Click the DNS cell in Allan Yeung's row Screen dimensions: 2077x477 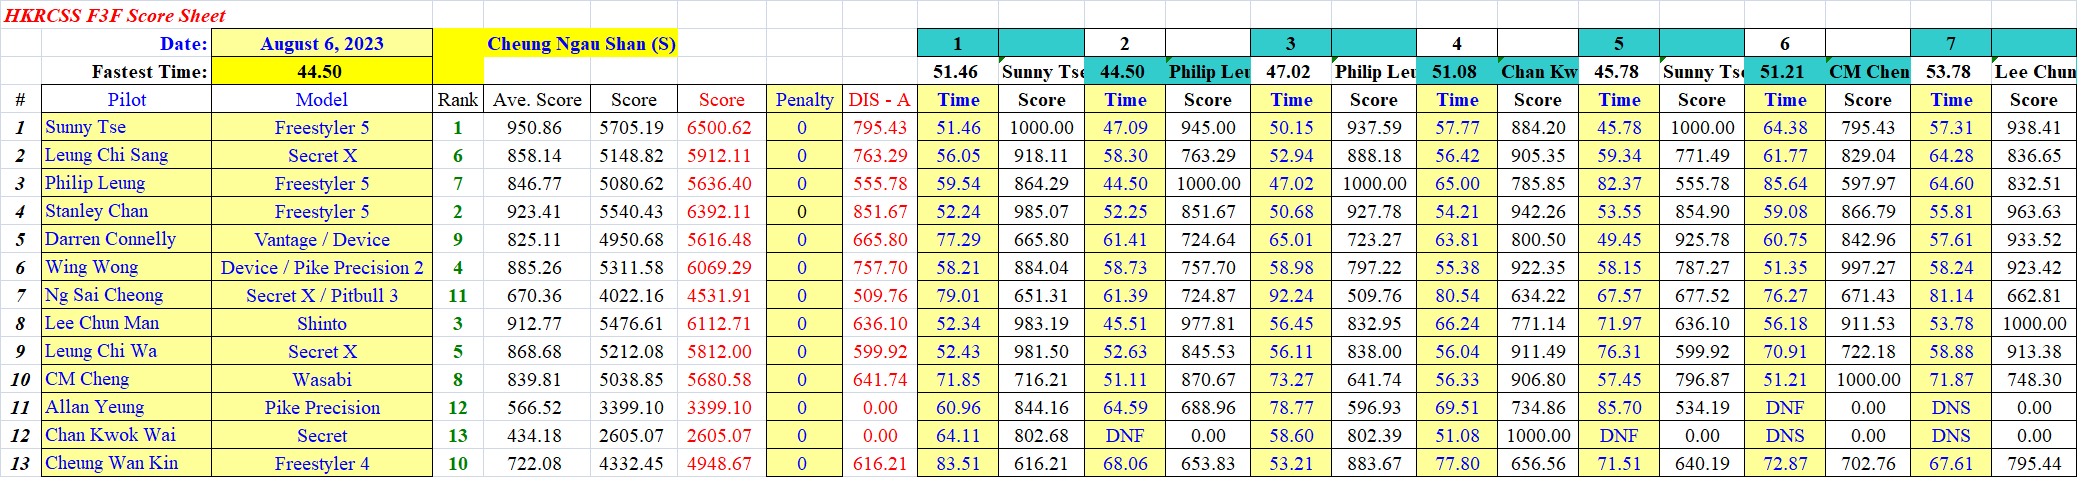click(1951, 407)
